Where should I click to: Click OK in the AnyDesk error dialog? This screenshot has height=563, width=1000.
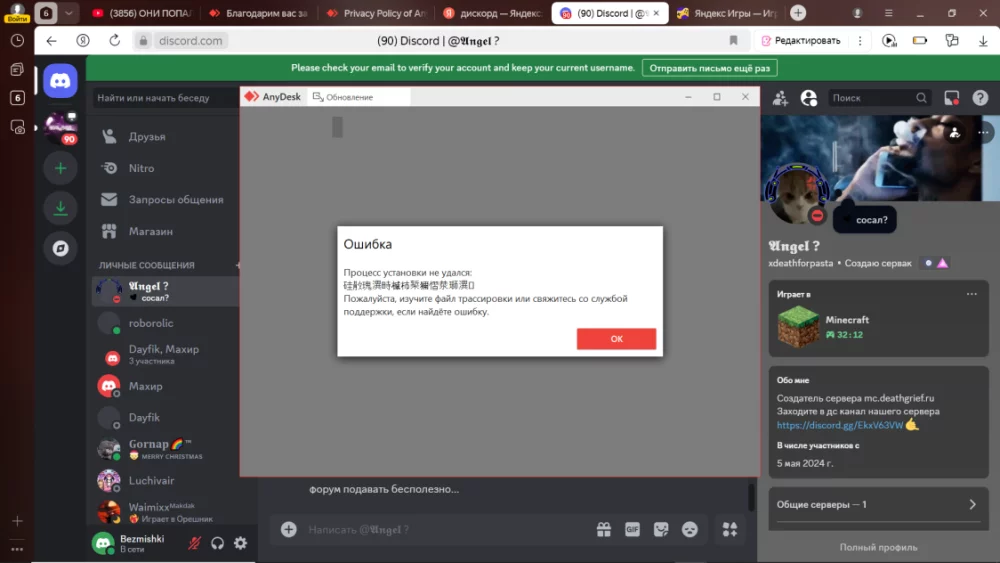(616, 339)
